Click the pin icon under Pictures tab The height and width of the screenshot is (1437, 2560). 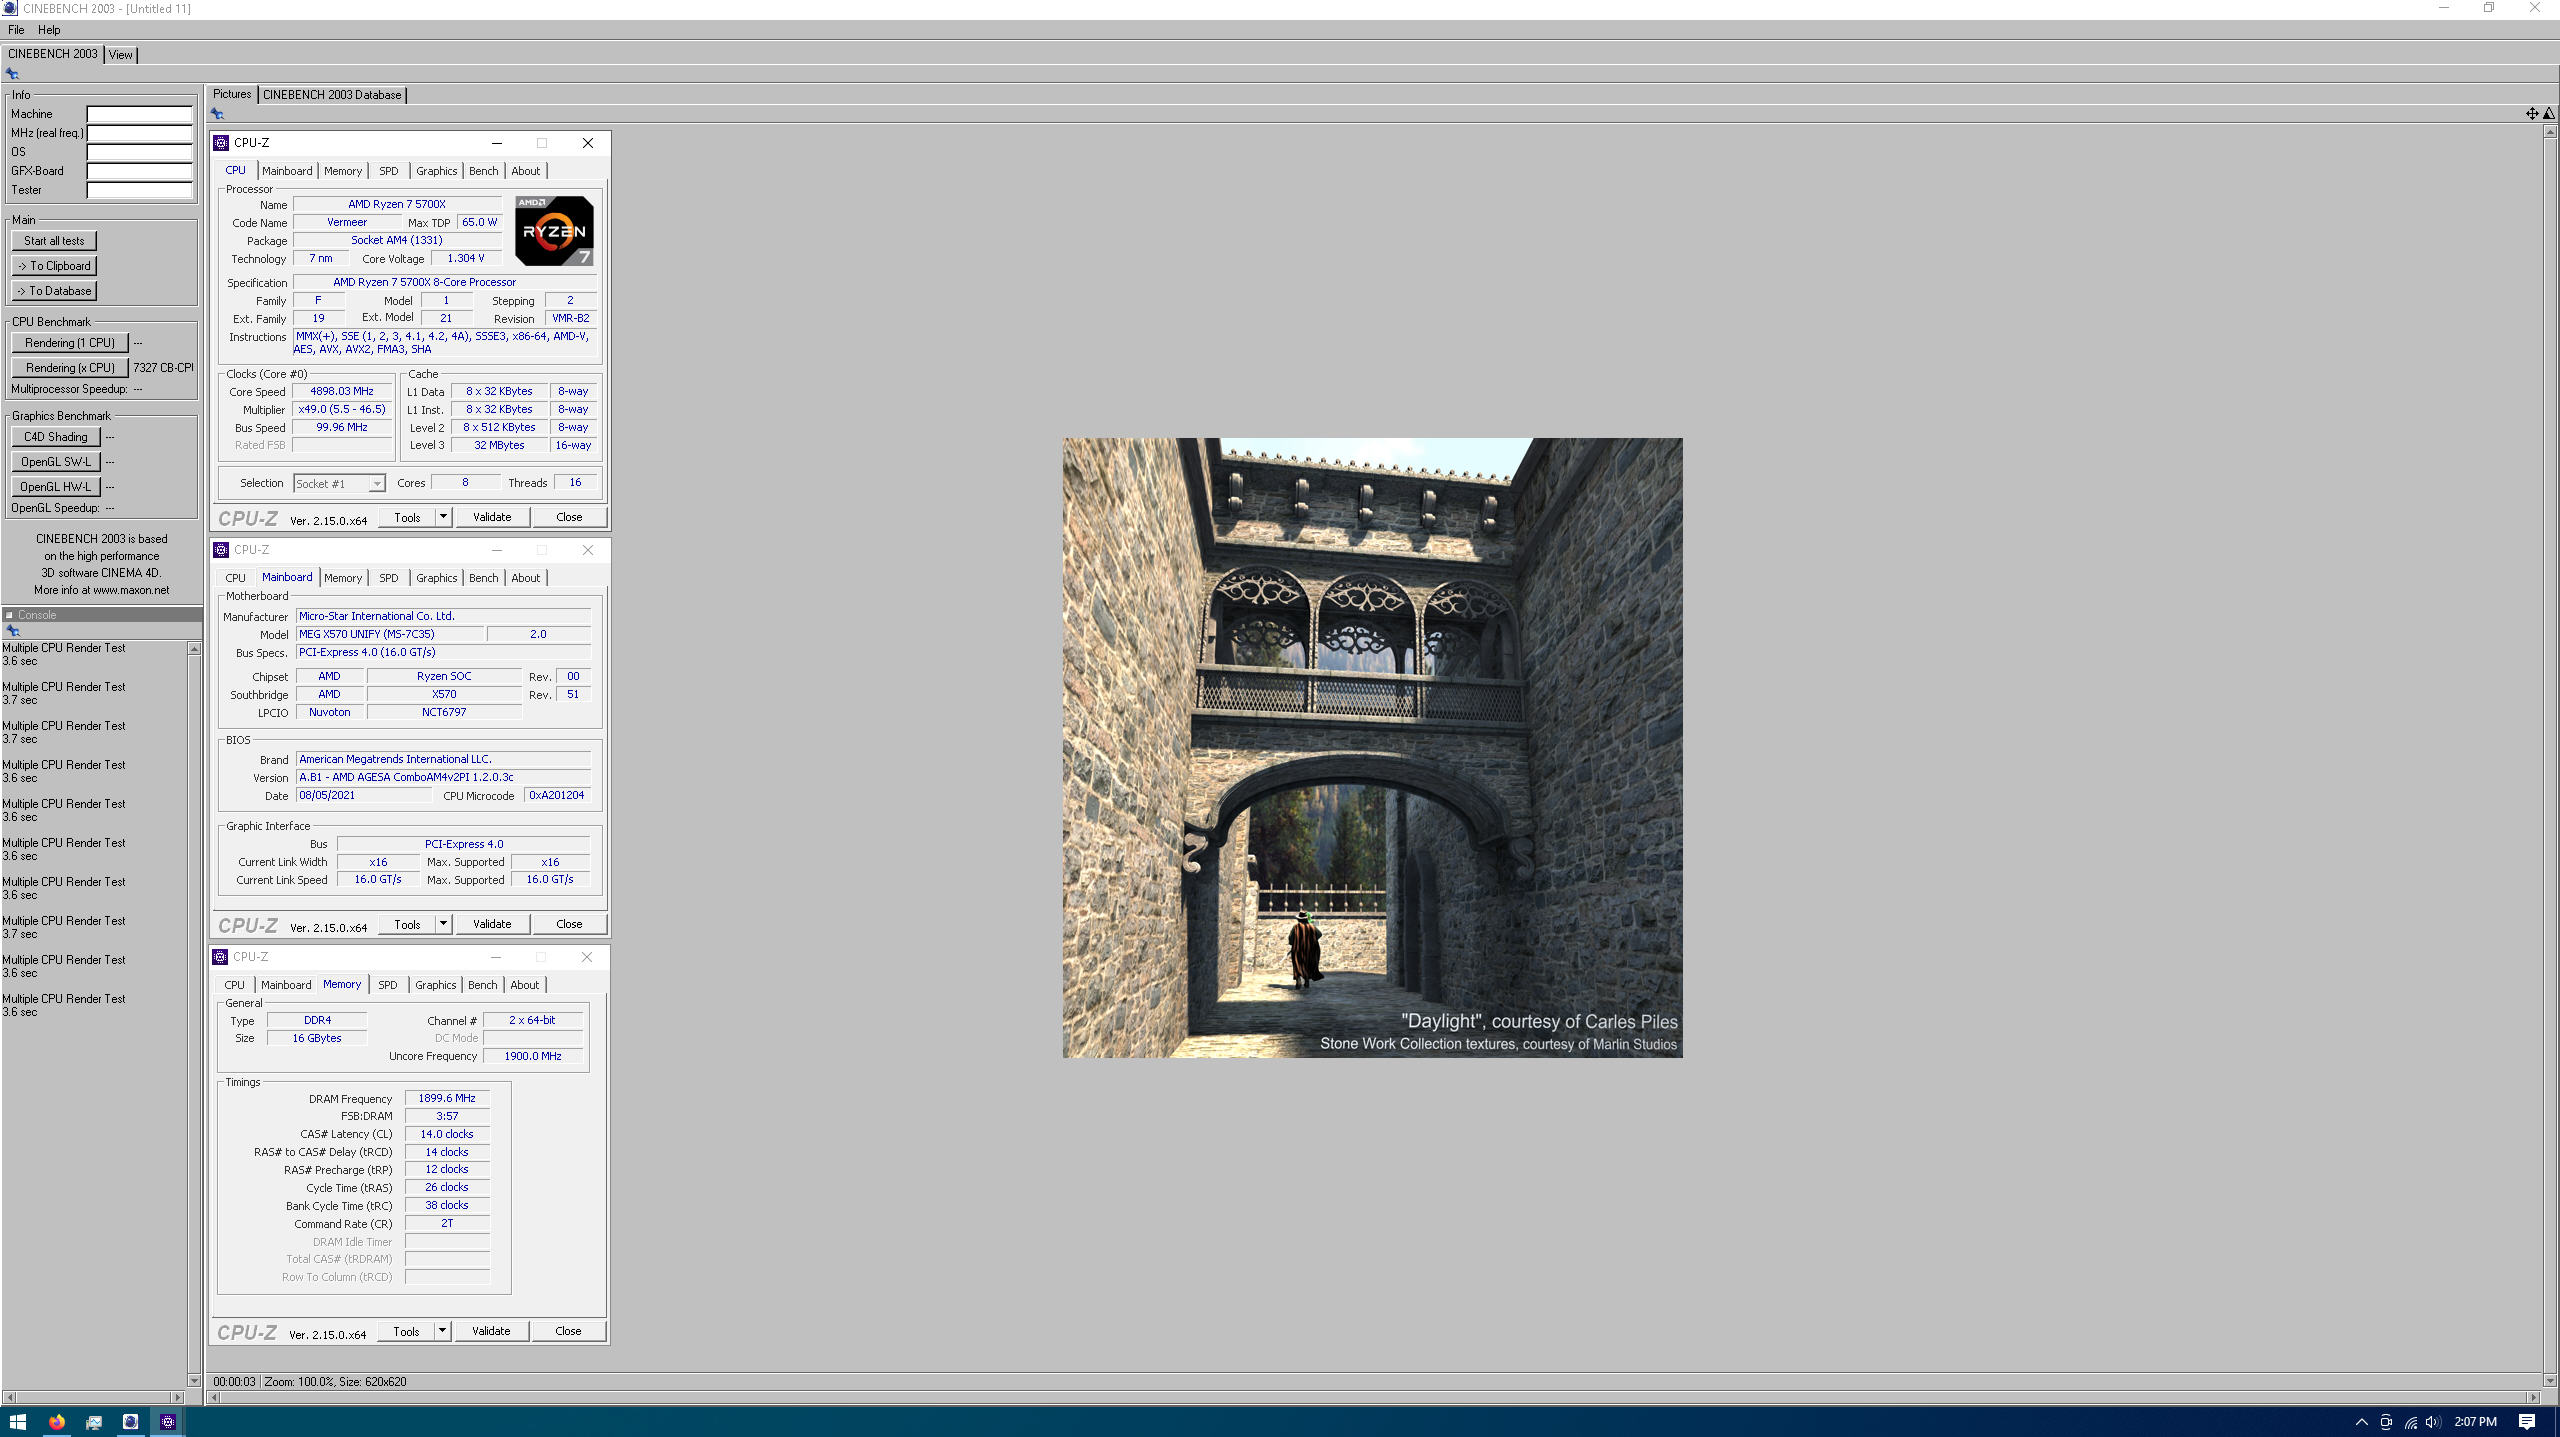[x=217, y=113]
